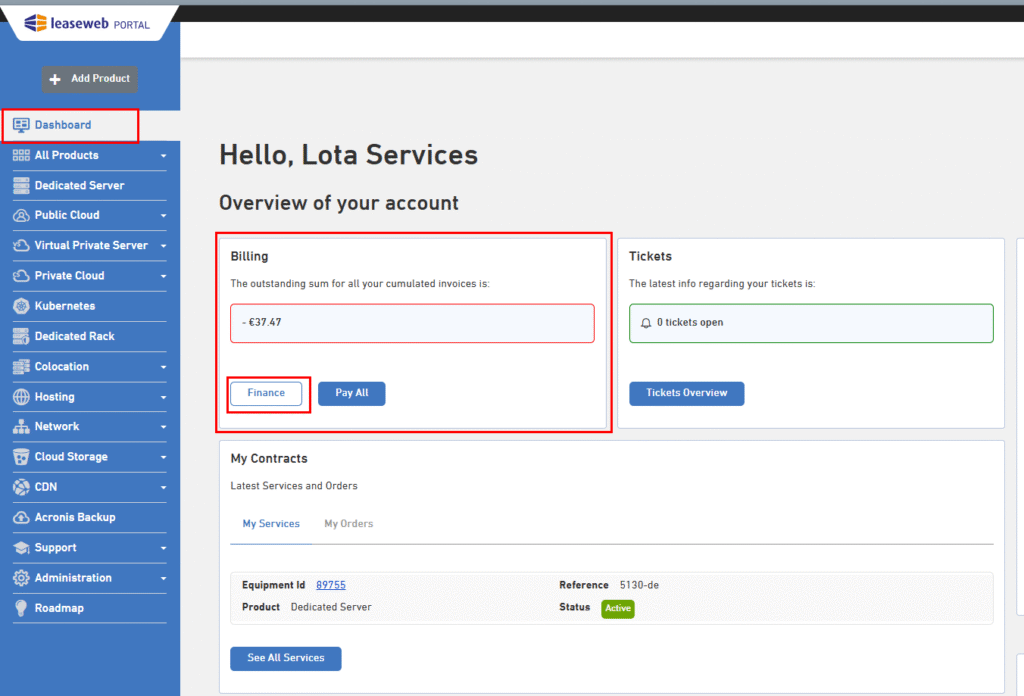Click the Acronis Backup cloud icon
Viewport: 1024px width, 696px height.
click(21, 517)
